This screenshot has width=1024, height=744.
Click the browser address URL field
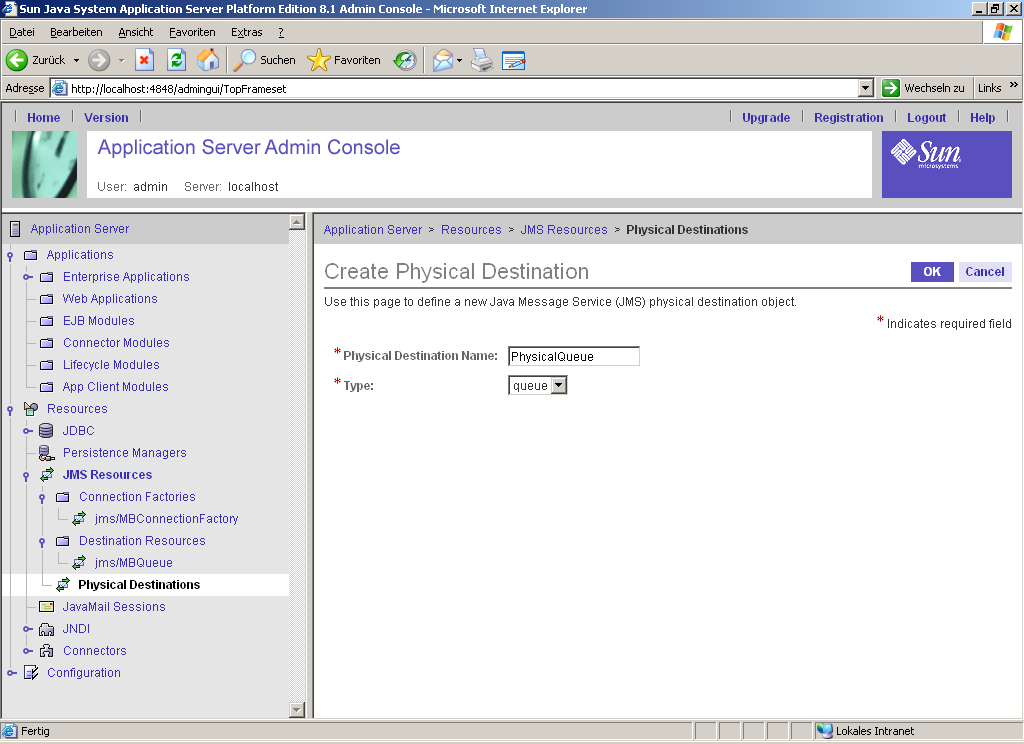point(455,88)
